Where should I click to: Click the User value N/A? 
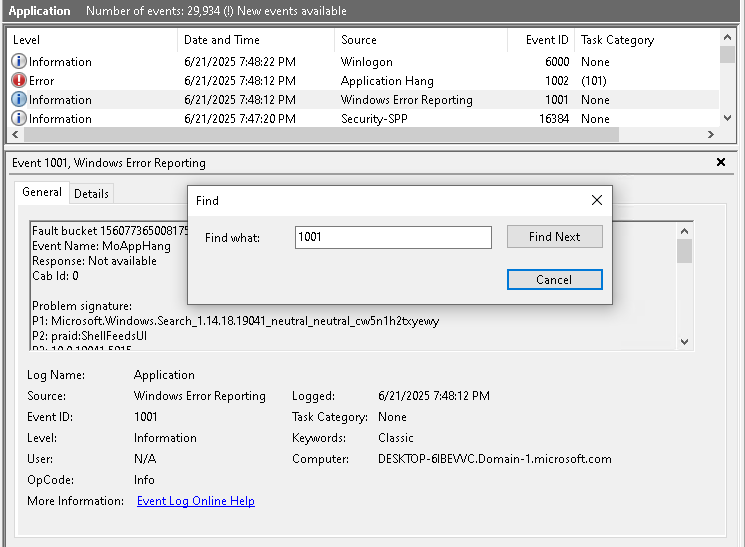(x=145, y=459)
